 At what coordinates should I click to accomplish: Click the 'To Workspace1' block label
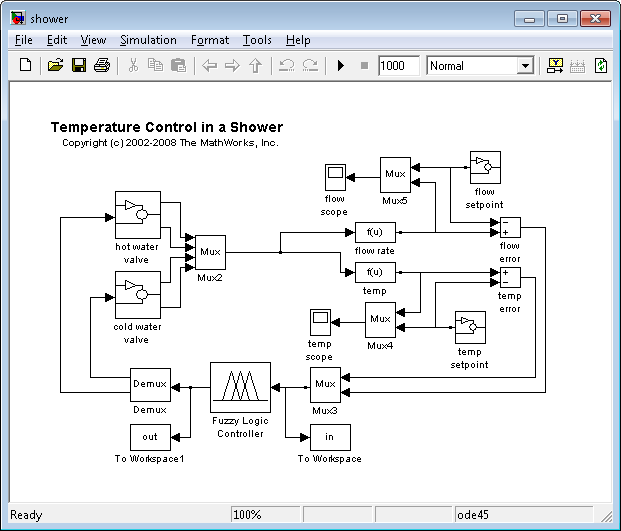coord(149,459)
